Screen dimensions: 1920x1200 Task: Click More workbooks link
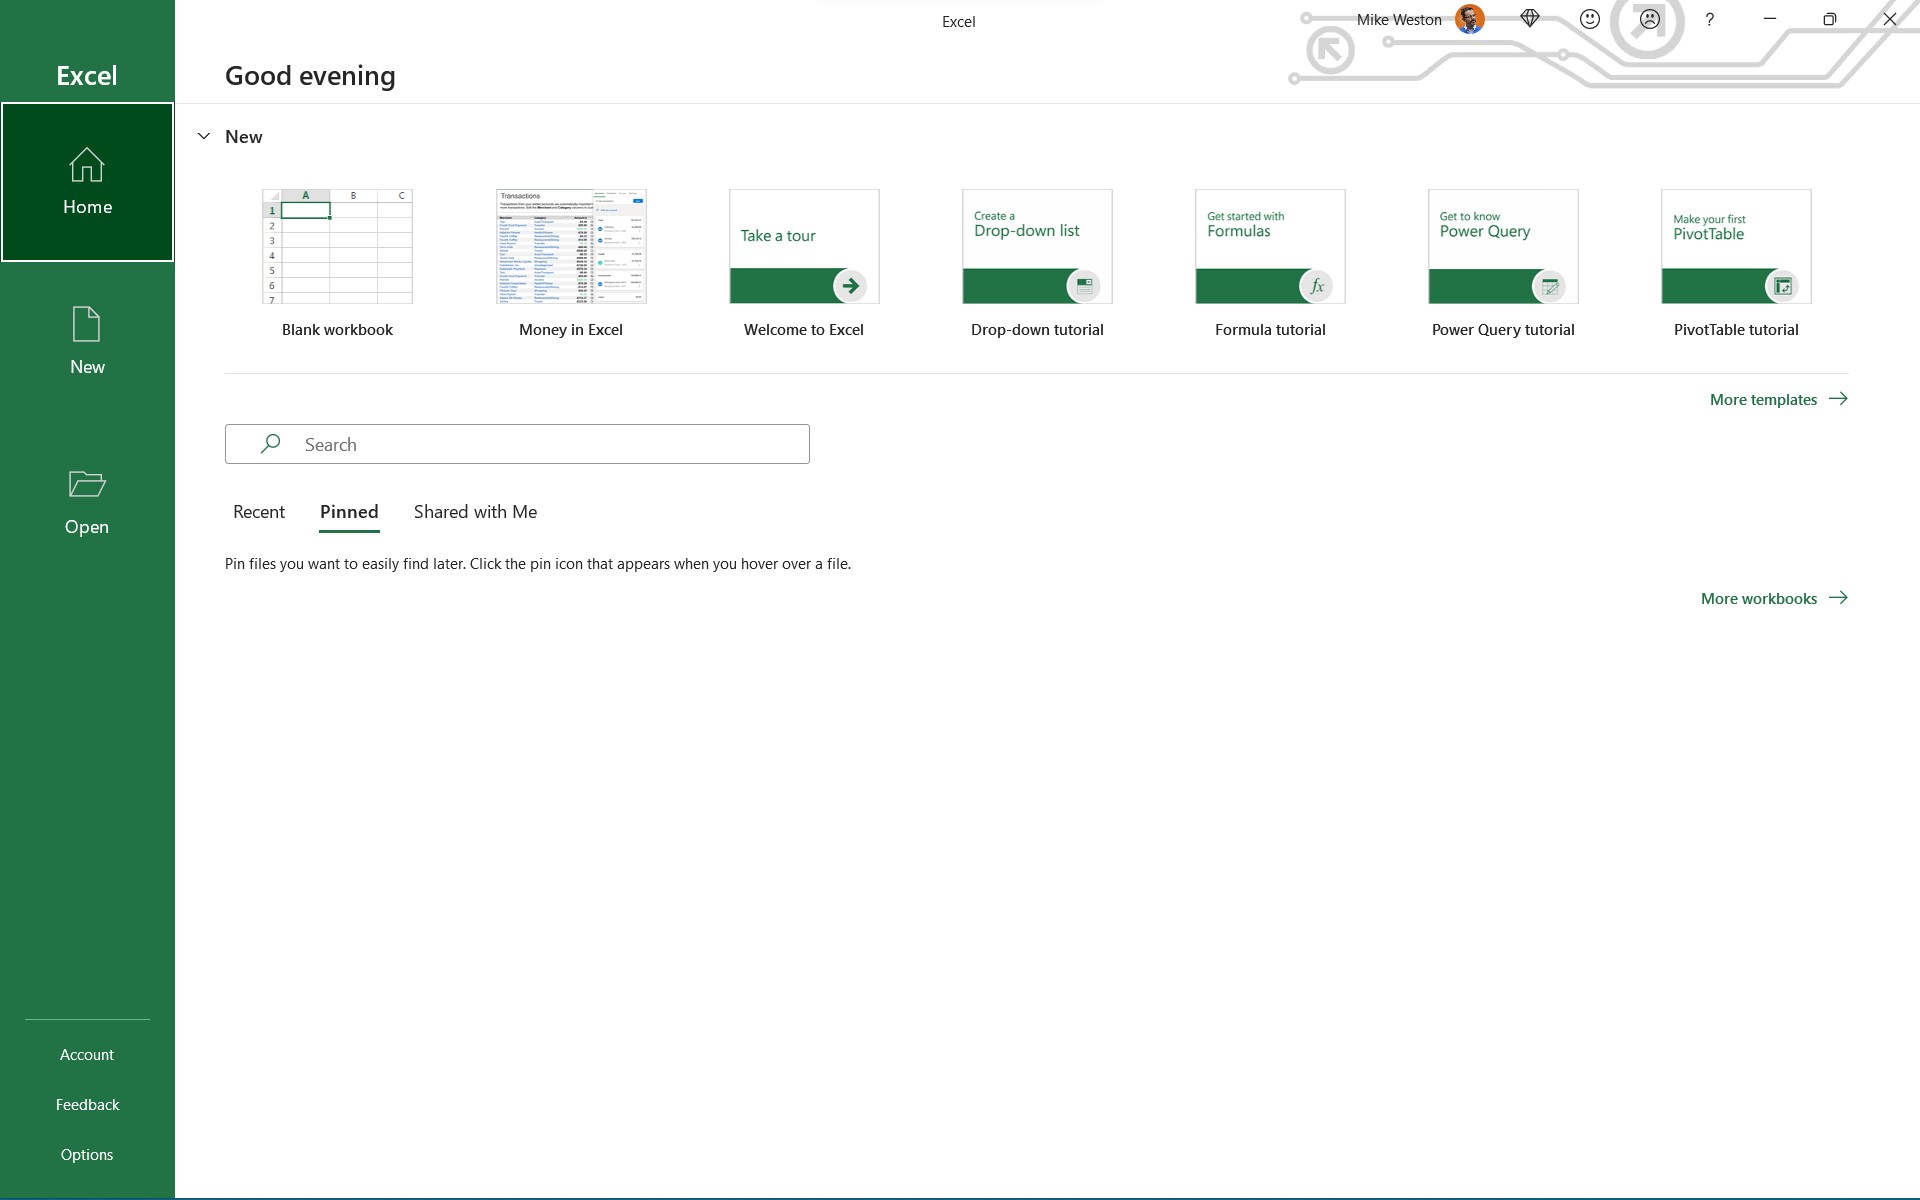coord(1773,597)
